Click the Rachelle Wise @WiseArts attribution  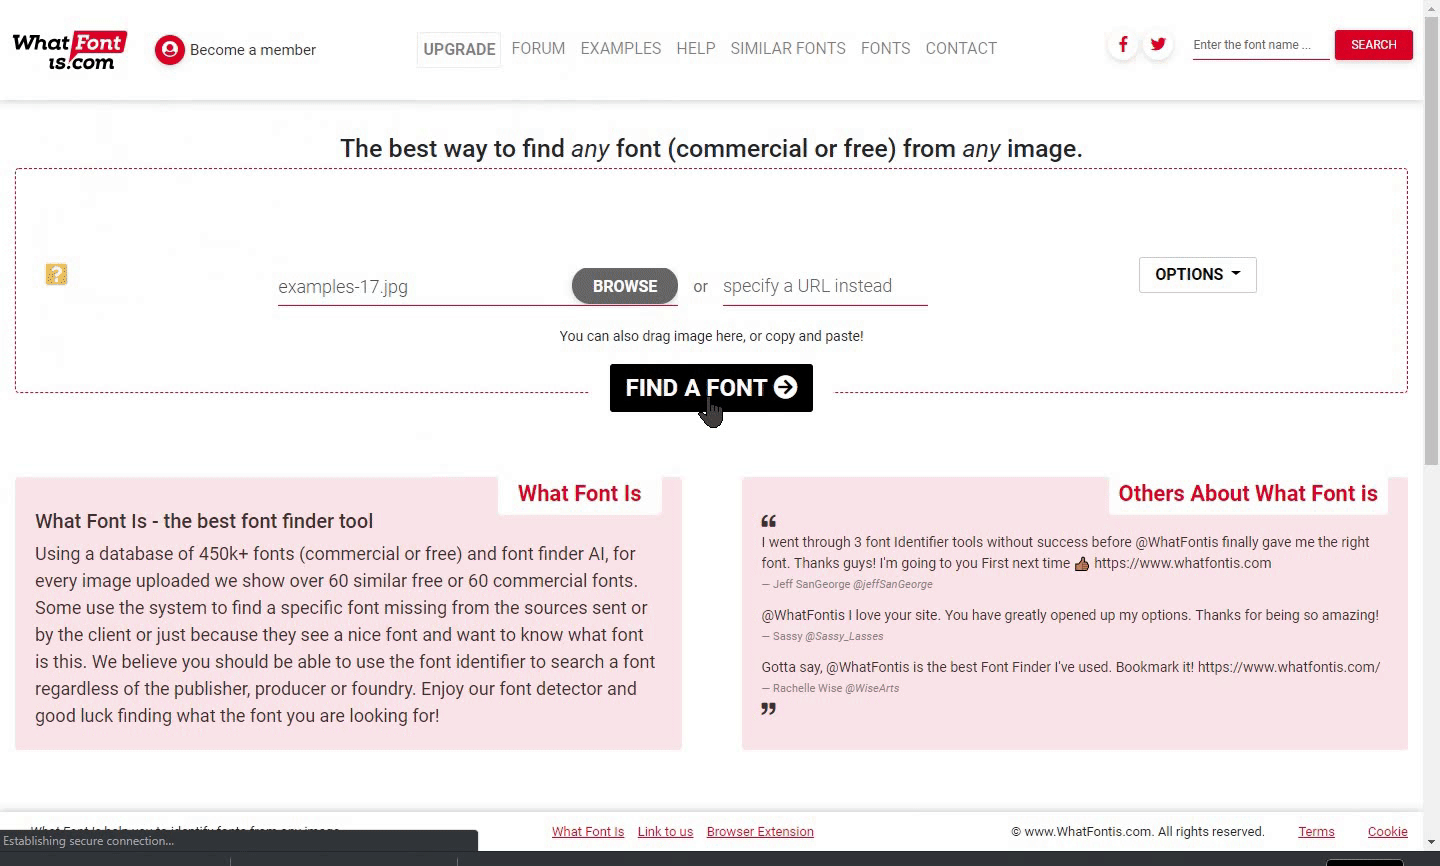pos(830,688)
